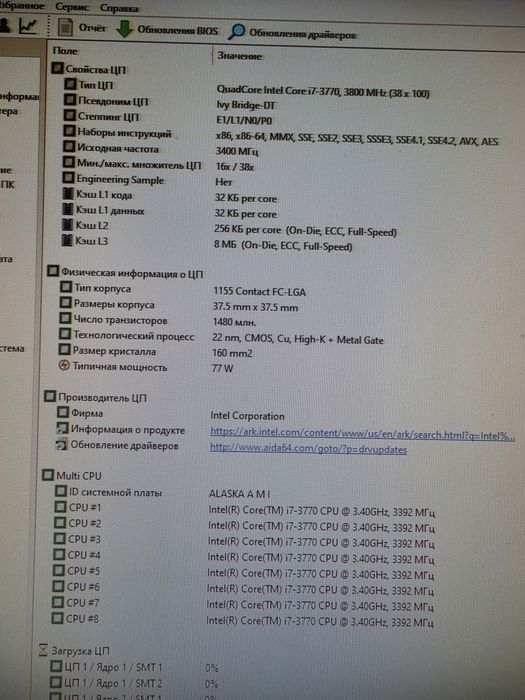Image resolution: width=525 pixels, height=700 pixels.
Task: Click the Обновления драйверов button
Action: click(292, 32)
